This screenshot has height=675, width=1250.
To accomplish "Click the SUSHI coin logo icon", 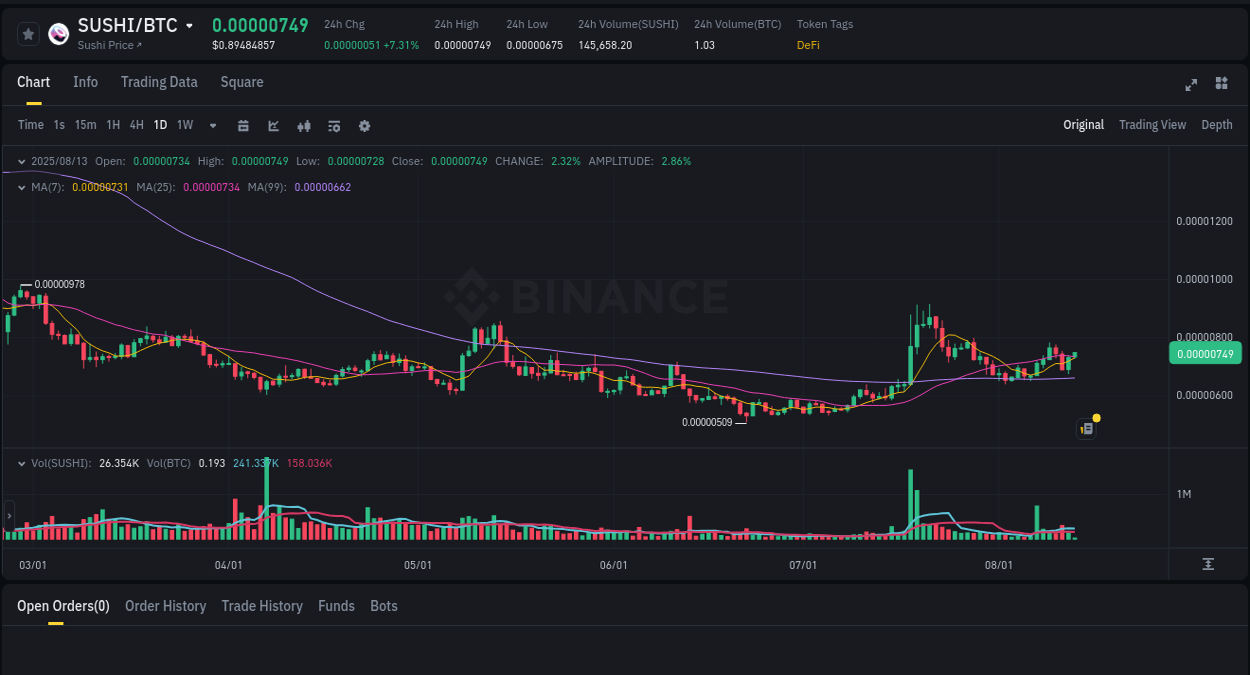I will 58,33.
